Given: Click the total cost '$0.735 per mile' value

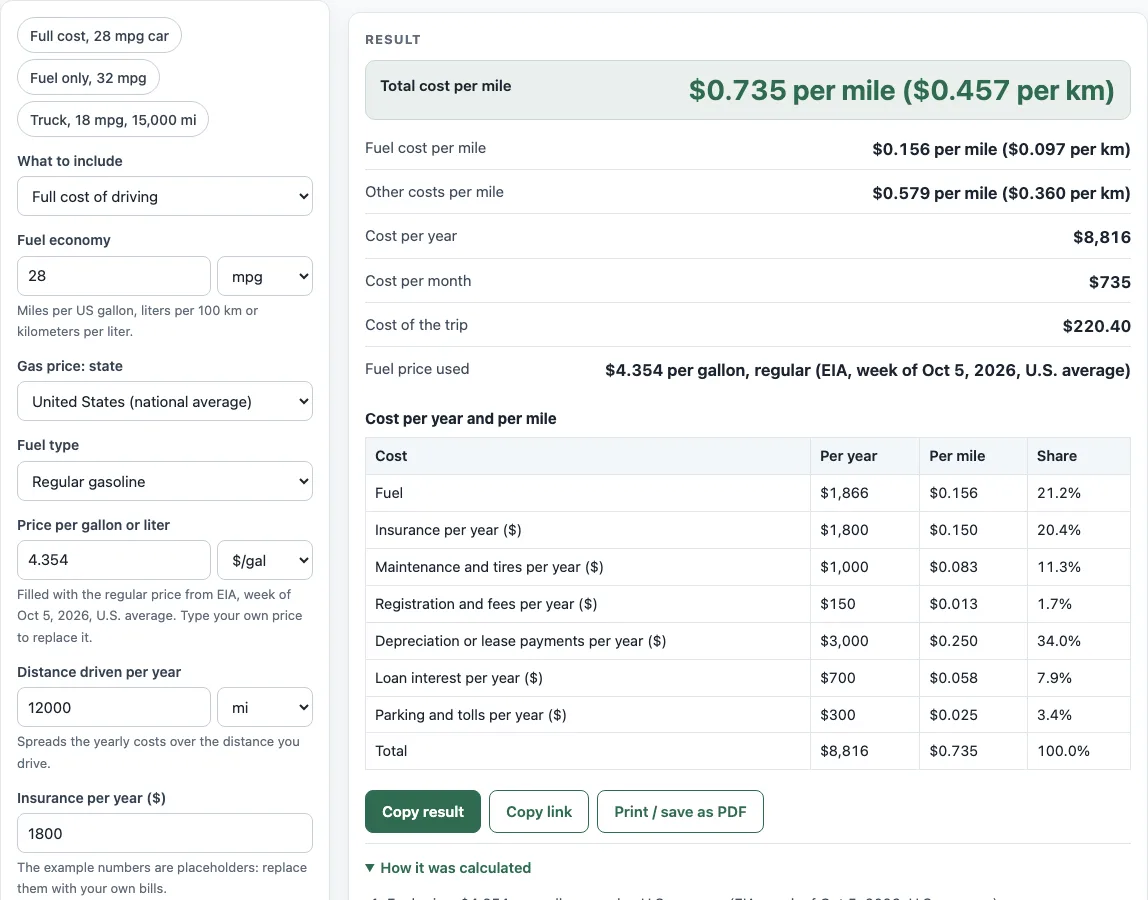Looking at the screenshot, I should (901, 90).
